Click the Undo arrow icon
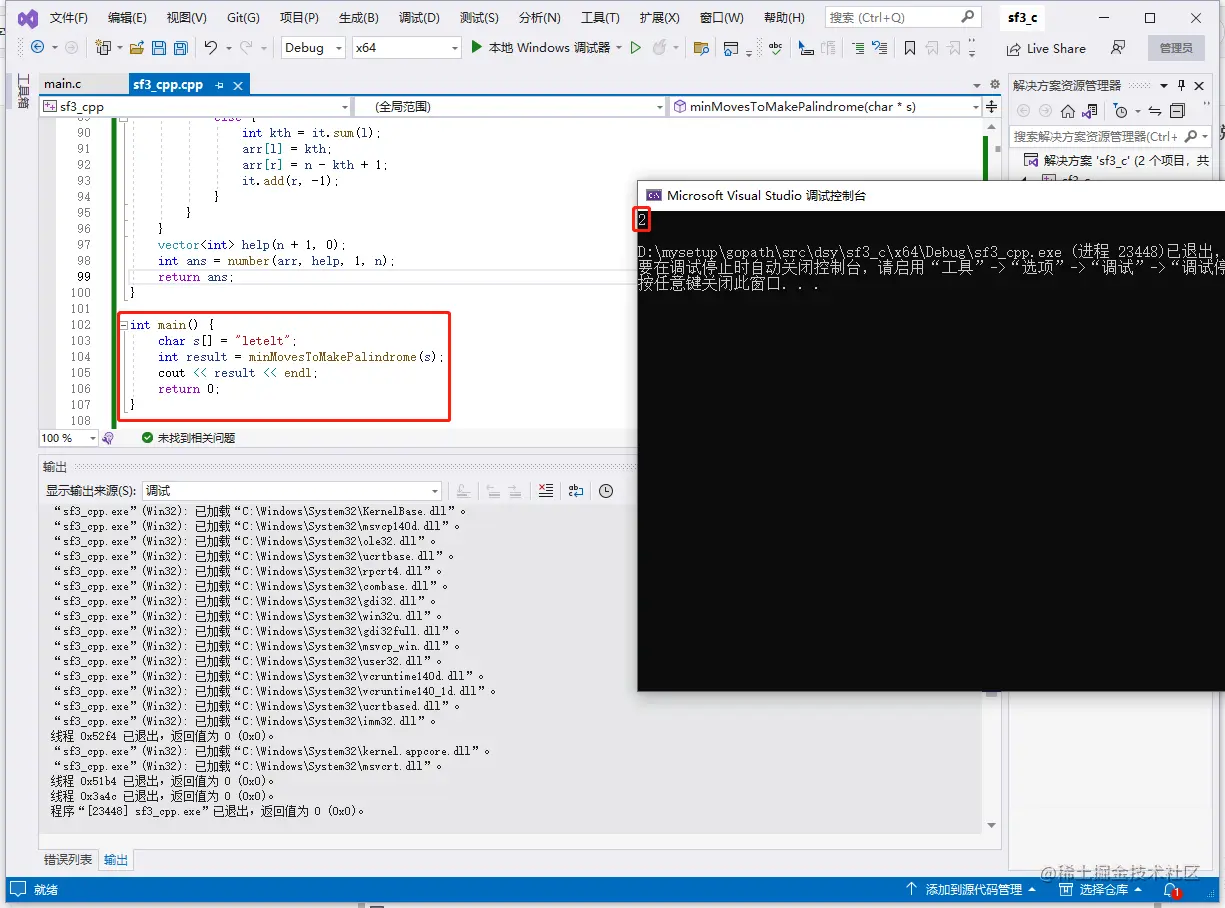The image size is (1225, 908). pos(210,48)
